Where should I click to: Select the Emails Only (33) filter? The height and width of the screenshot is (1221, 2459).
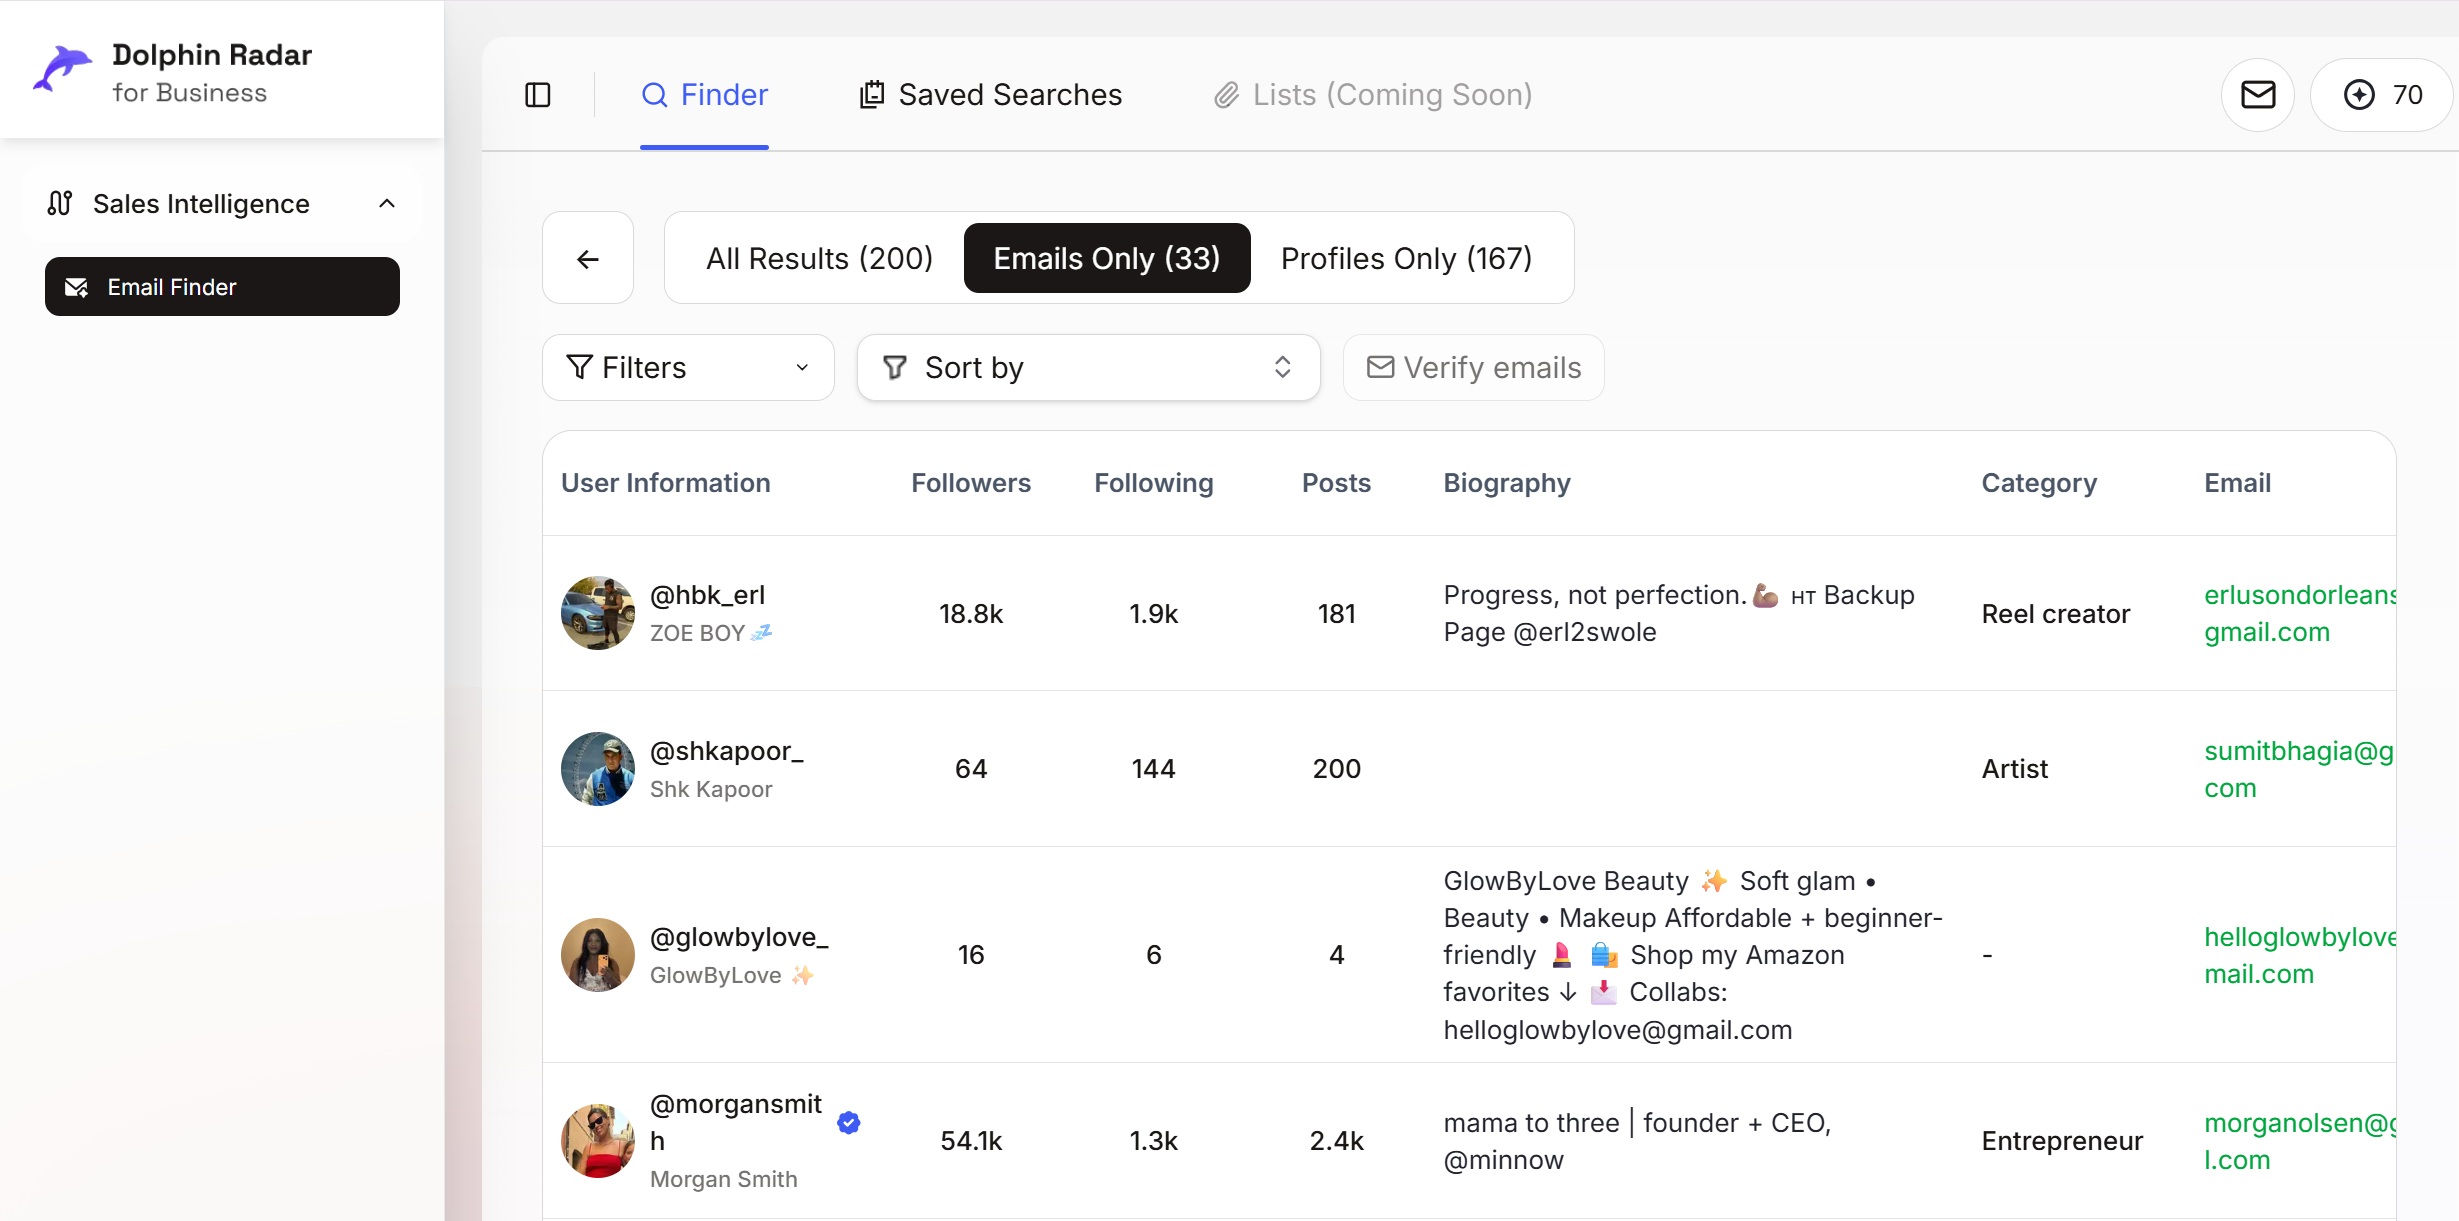point(1106,258)
